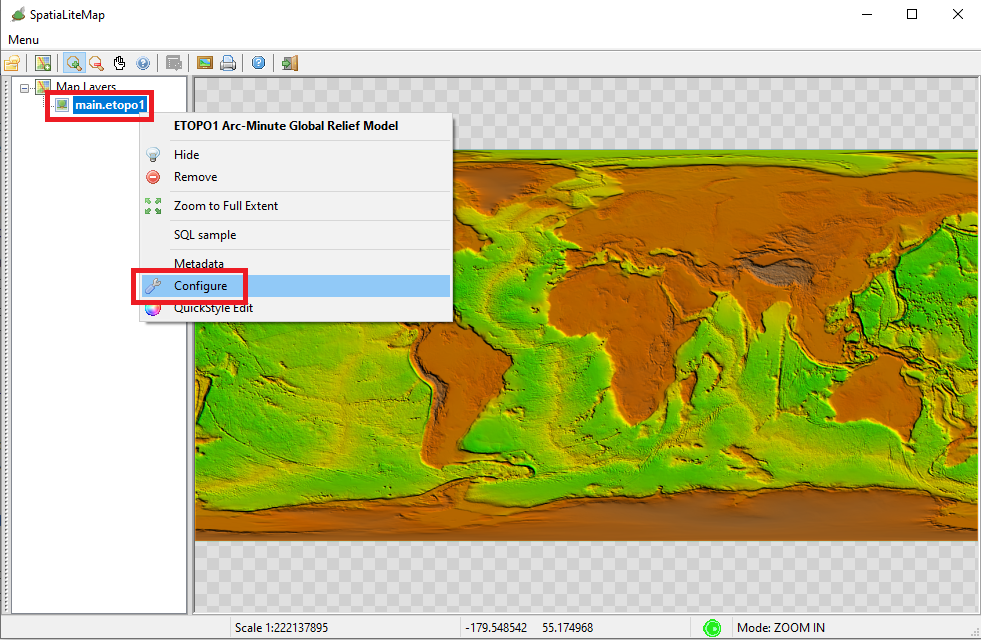Click the -179.548542 longitude coordinate readout

pos(496,627)
